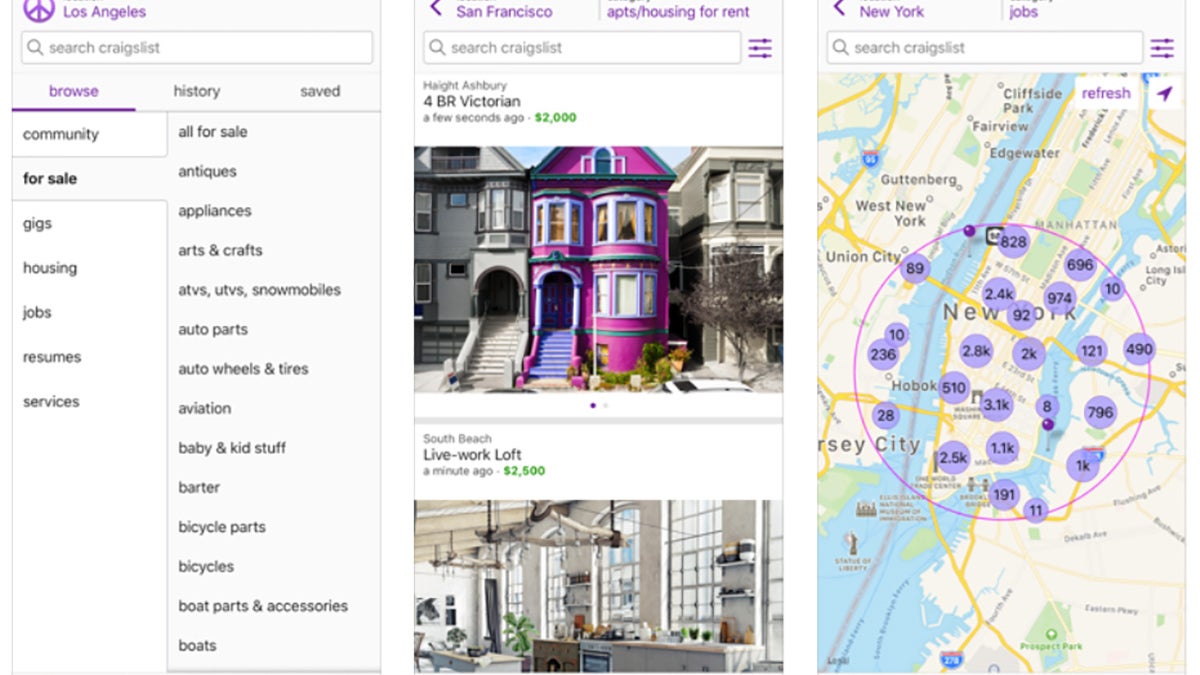Switch to the saved tab
1200x675 pixels.
coord(320,91)
